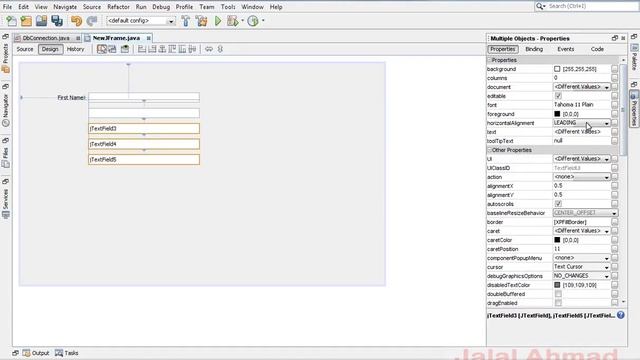This screenshot has width=640, height=360.
Task: Undo the last action via toolbar
Action: [x=76, y=21]
